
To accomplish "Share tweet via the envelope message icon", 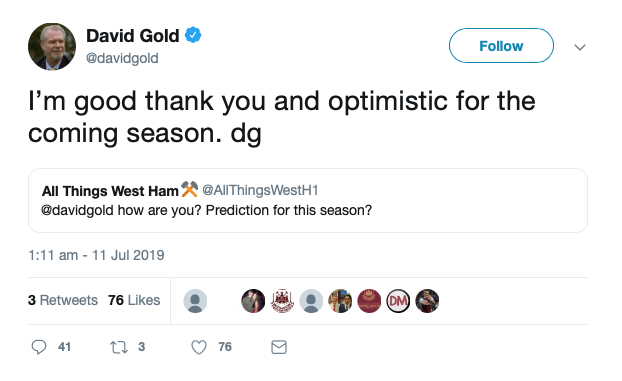I will 279,347.
